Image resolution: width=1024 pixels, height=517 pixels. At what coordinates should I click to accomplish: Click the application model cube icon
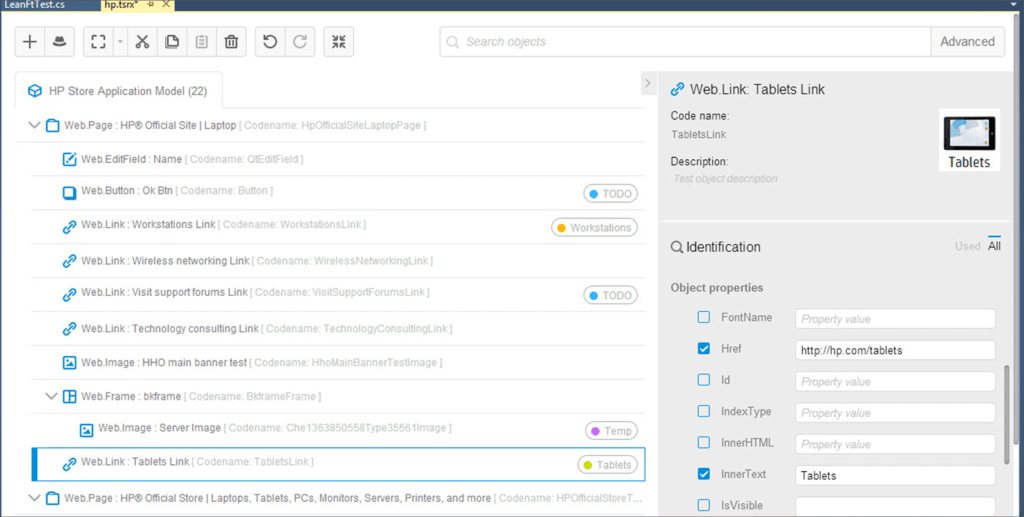tap(35, 91)
